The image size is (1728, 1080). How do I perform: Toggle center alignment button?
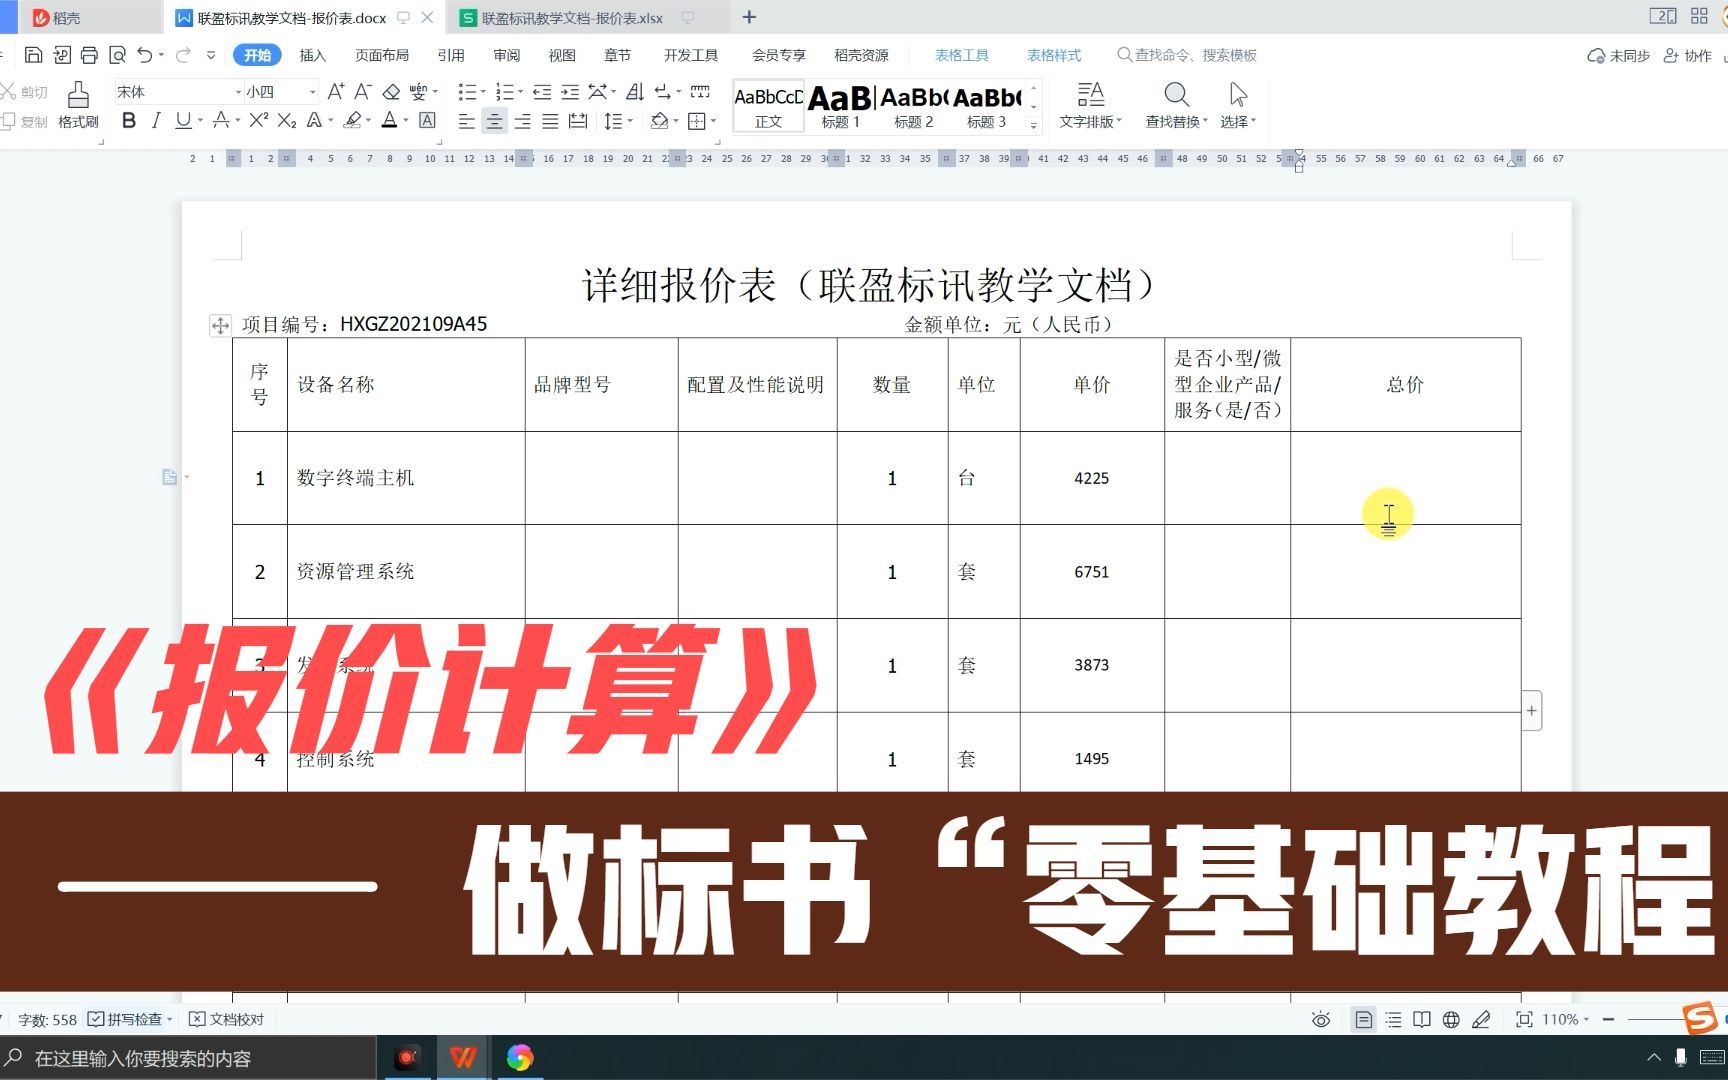coord(494,121)
